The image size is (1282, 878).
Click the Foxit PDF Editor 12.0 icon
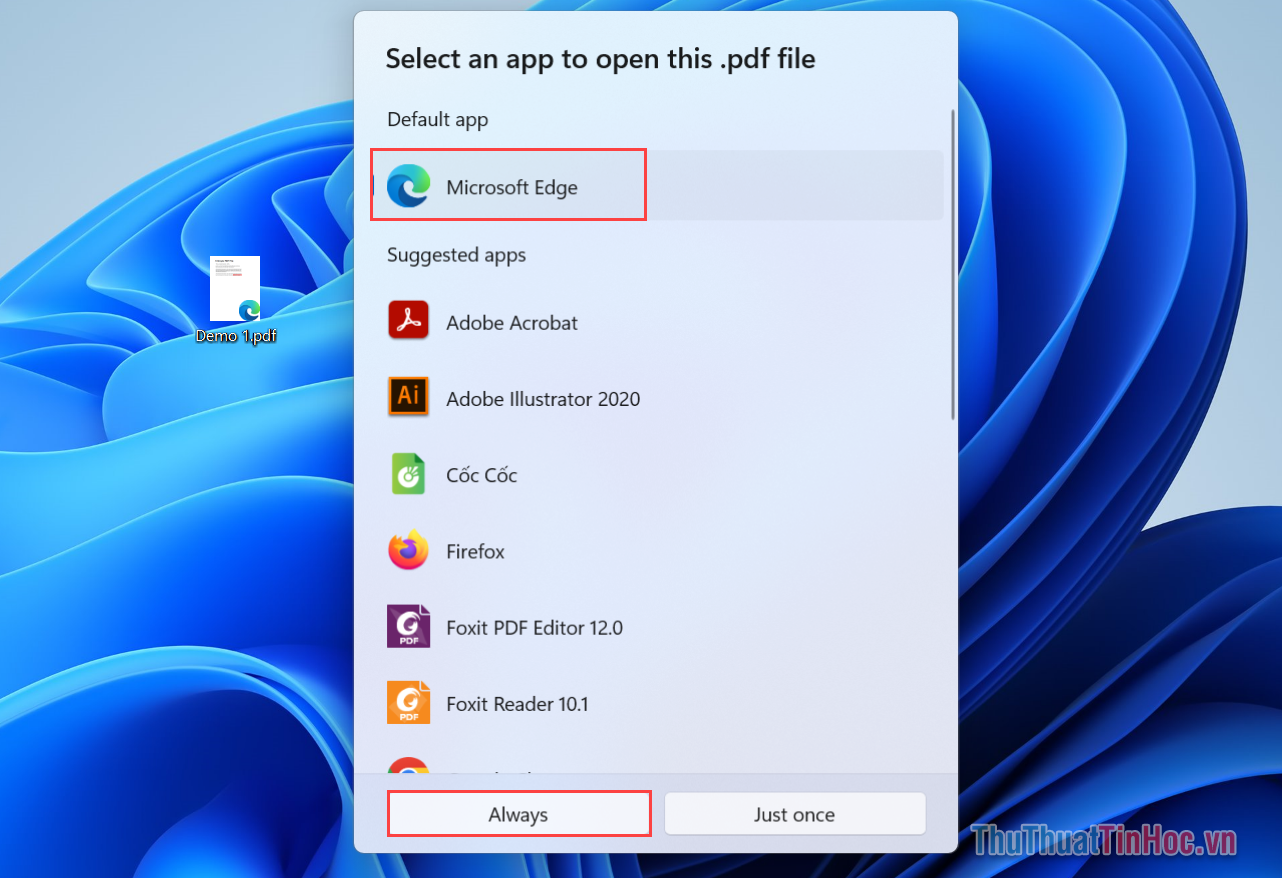[408, 627]
